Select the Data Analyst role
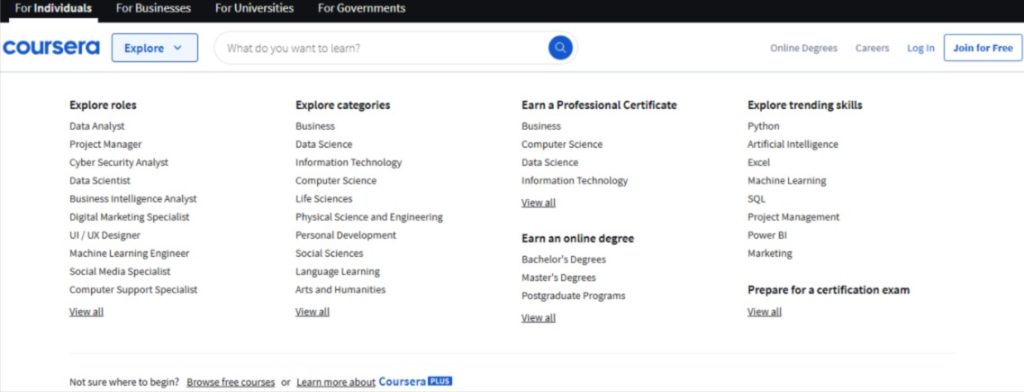The image size is (1024, 392). click(x=97, y=126)
